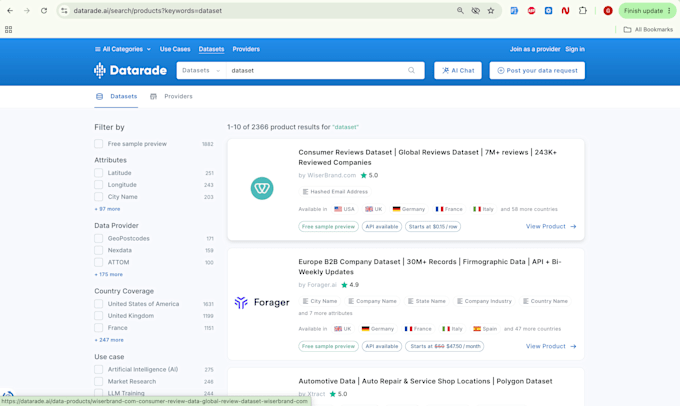Viewport: 680px width, 406px height.
Task: Click the WiserBrand provider logo
Action: (x=262, y=188)
